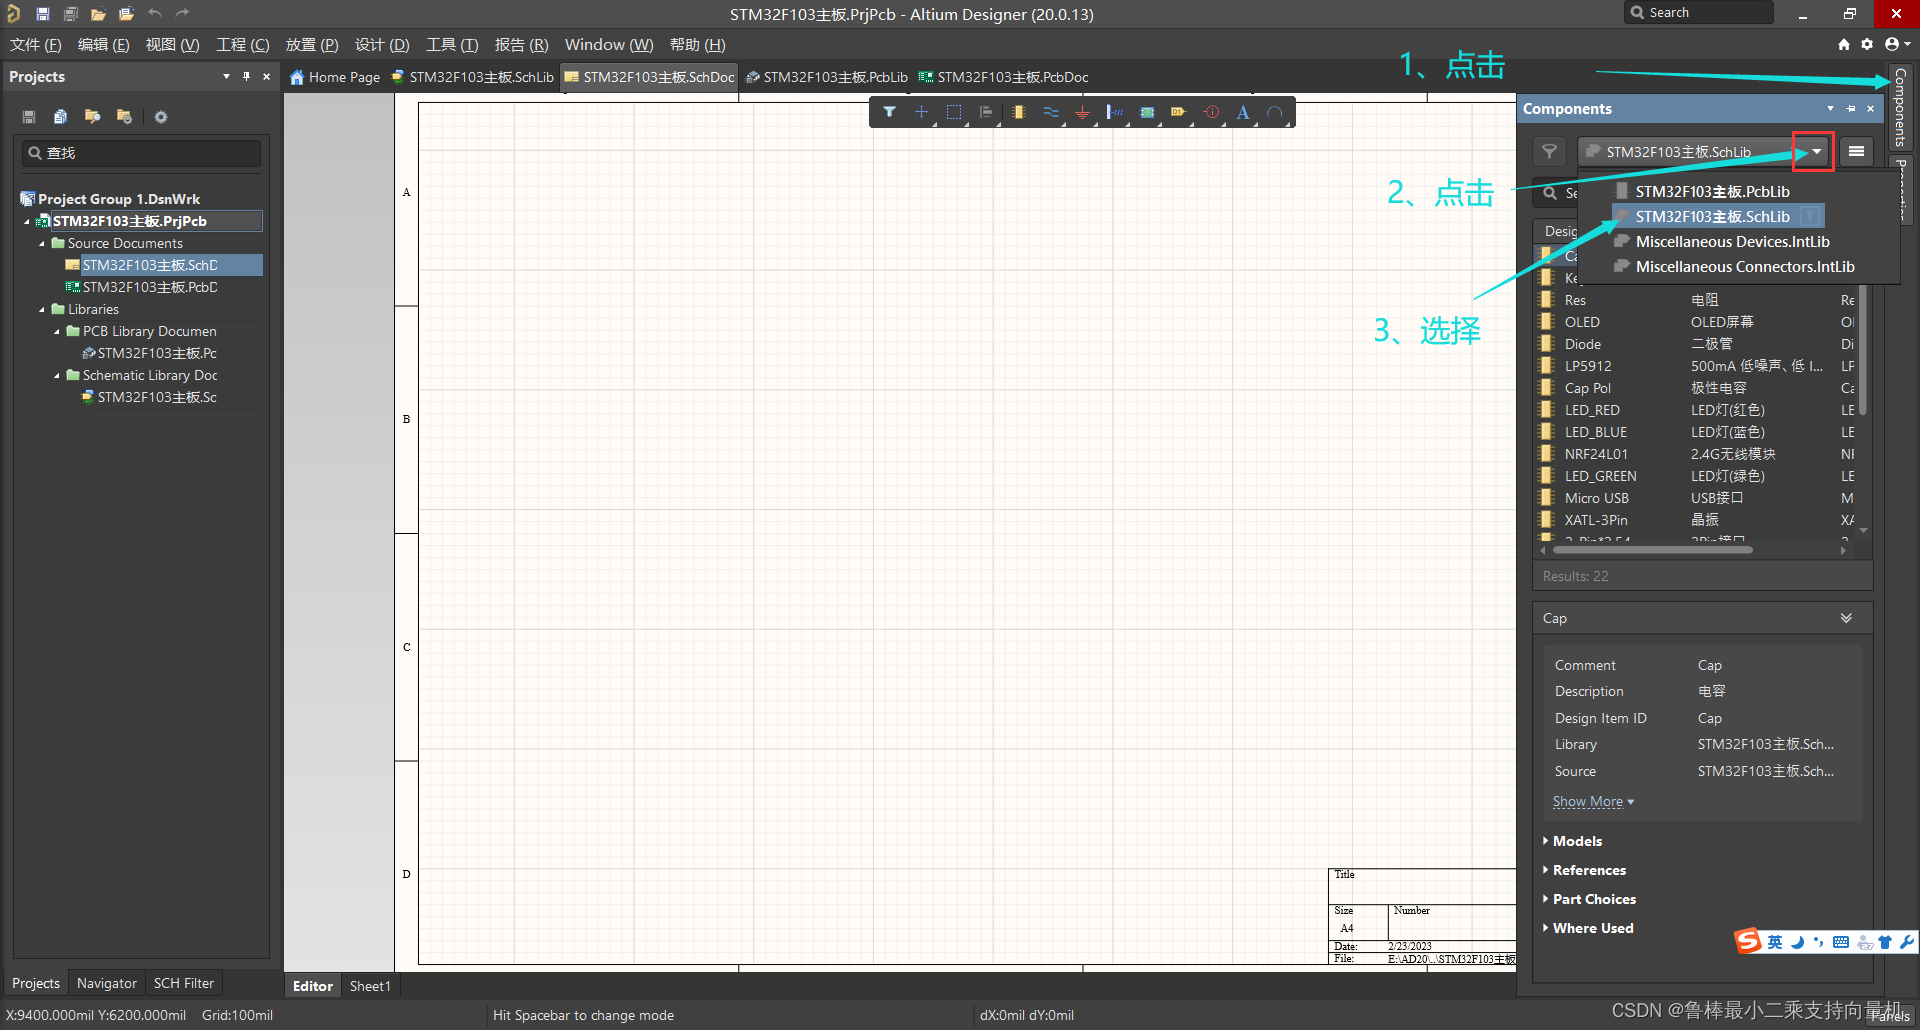Screen dimensions: 1920x1030
Task: Select the text string 'A' tool
Action: [1242, 113]
